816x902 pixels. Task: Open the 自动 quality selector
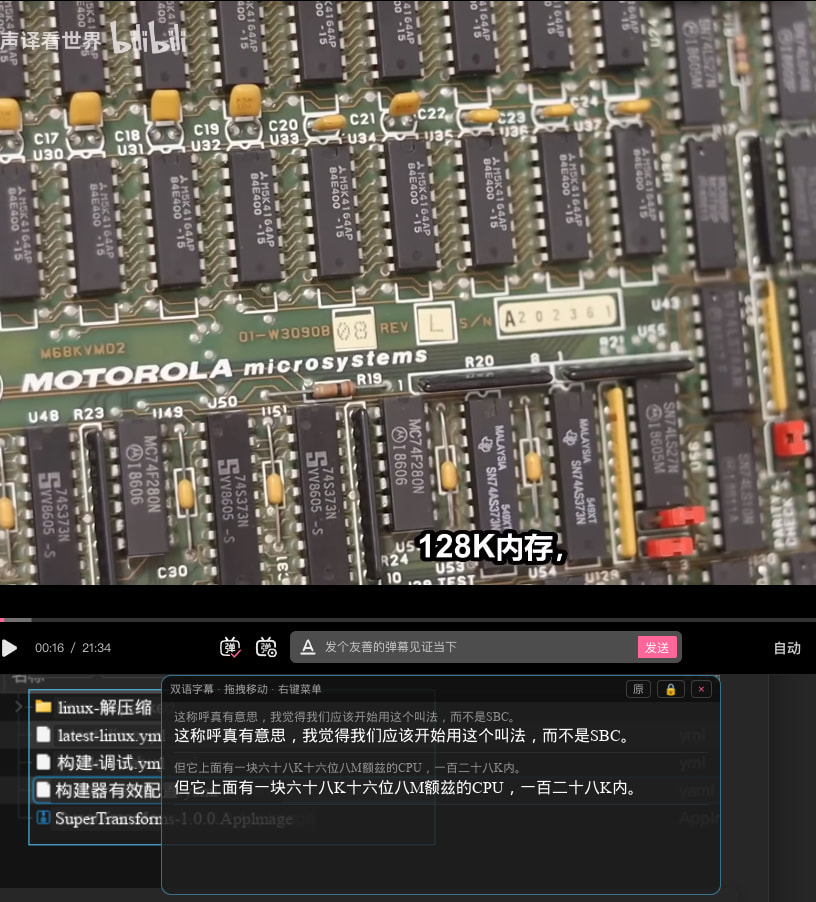[x=787, y=648]
